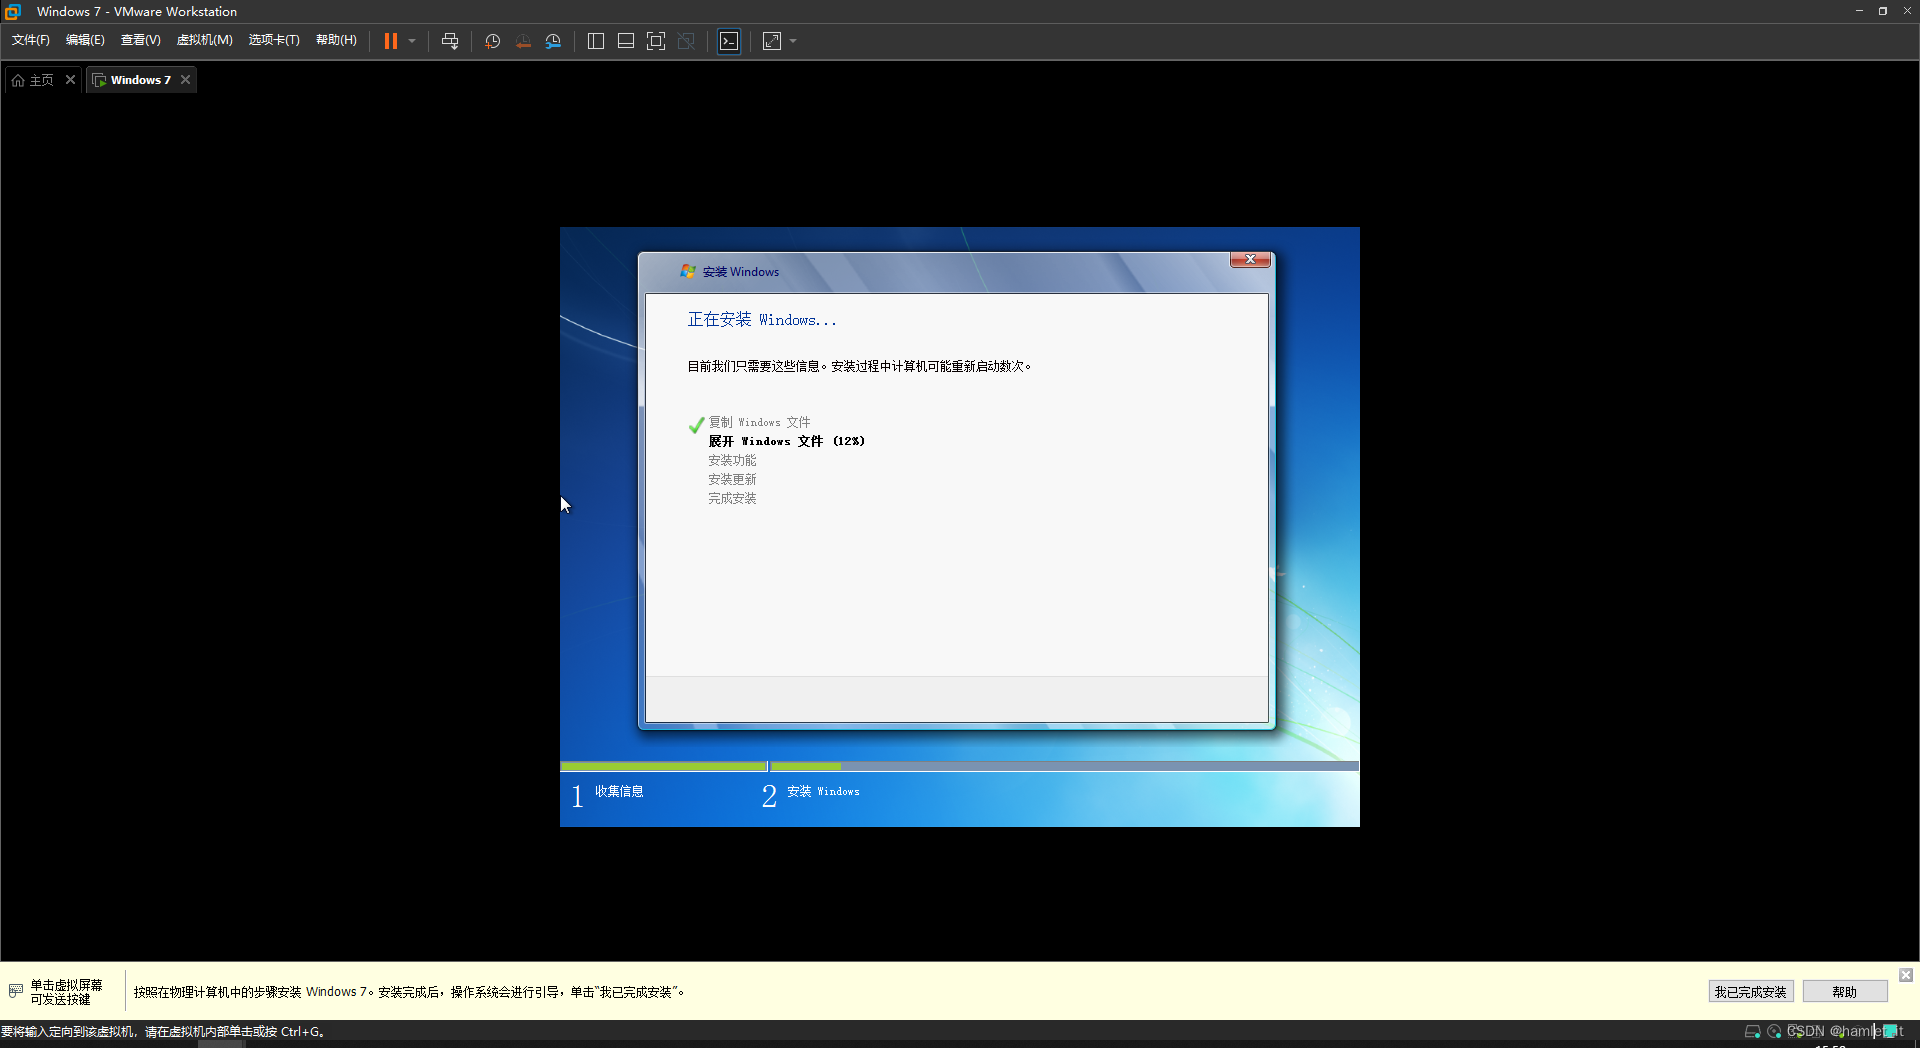Open the 文件(F) menu

coord(31,40)
